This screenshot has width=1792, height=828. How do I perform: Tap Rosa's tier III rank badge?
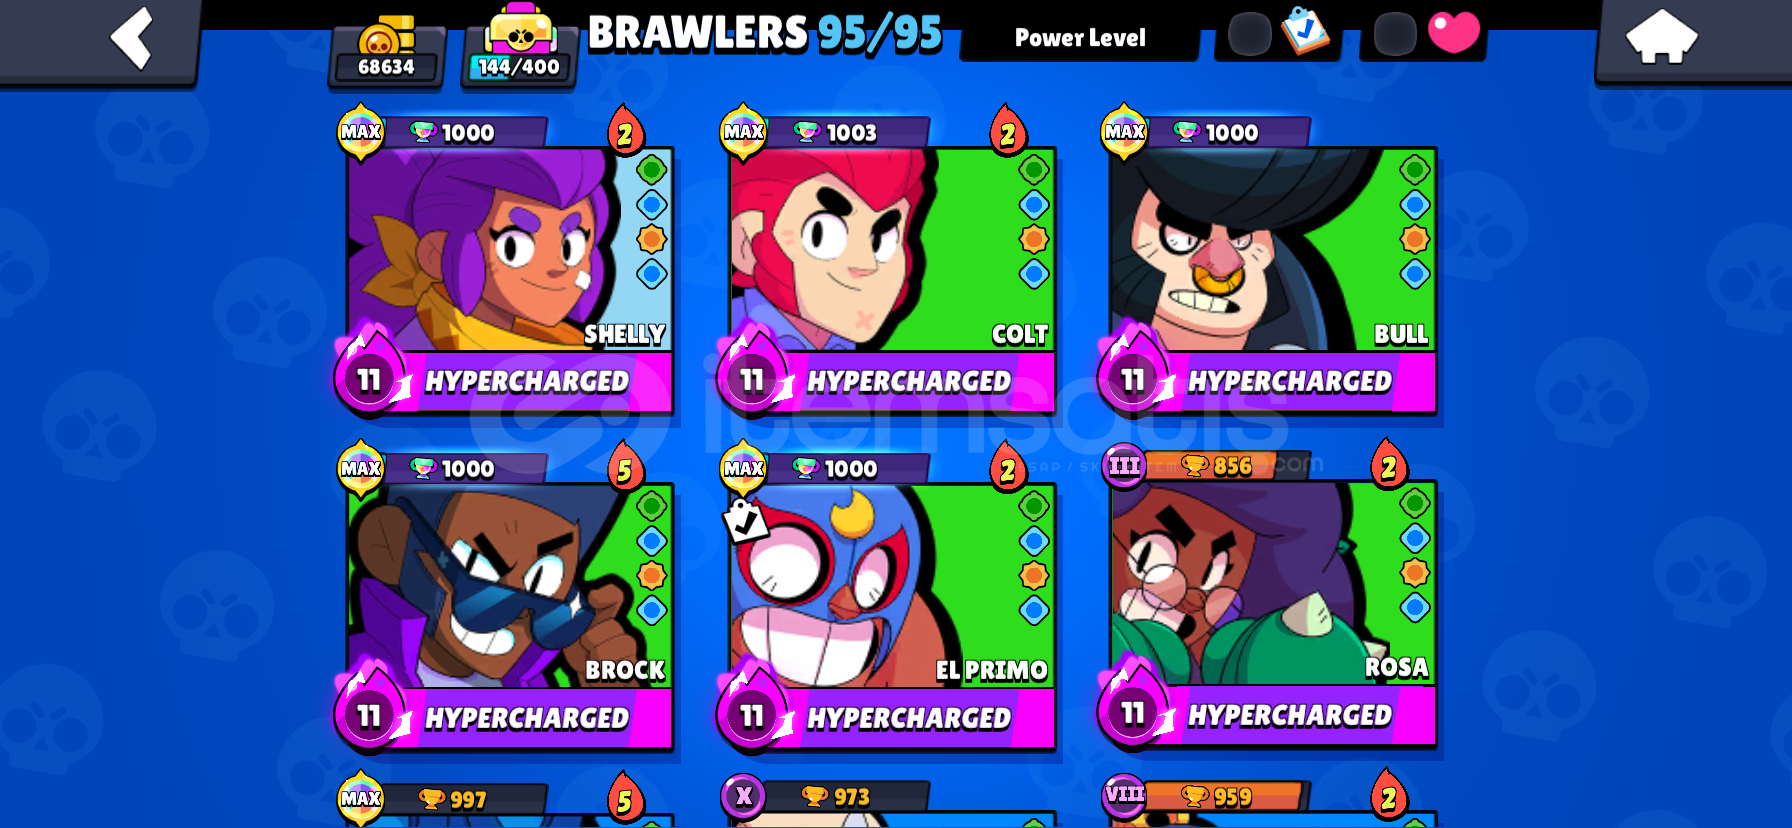[1124, 465]
